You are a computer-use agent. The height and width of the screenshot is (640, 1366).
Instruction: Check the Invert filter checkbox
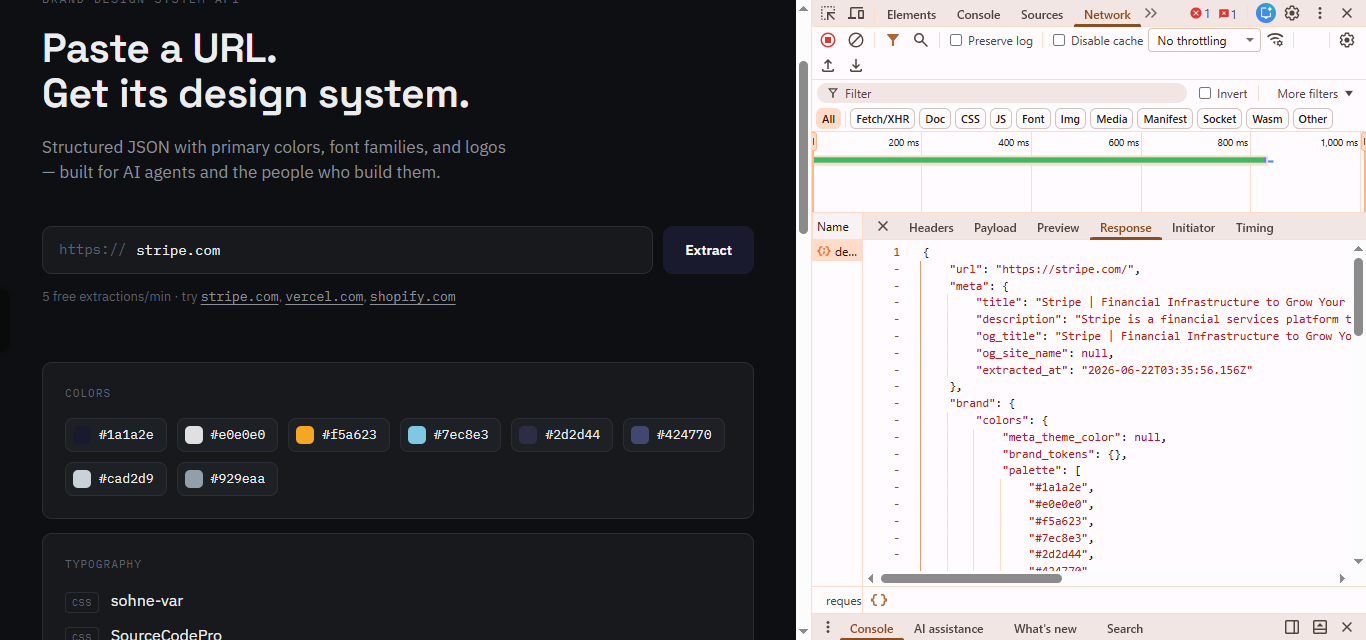pyautogui.click(x=1205, y=93)
